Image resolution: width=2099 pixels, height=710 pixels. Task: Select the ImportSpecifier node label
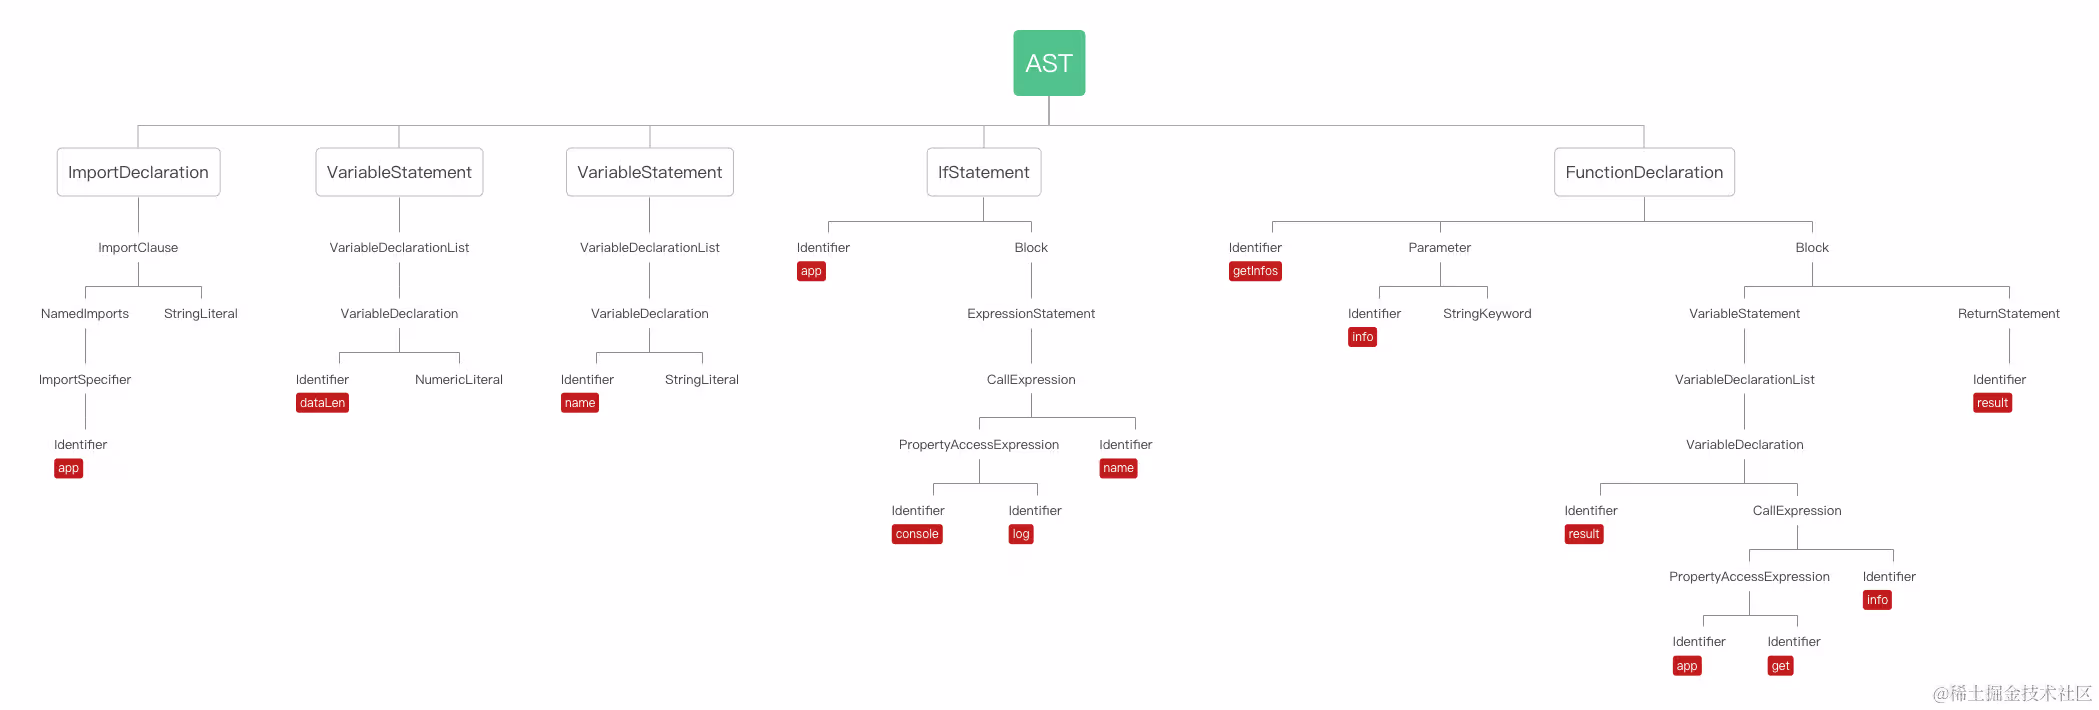[85, 380]
